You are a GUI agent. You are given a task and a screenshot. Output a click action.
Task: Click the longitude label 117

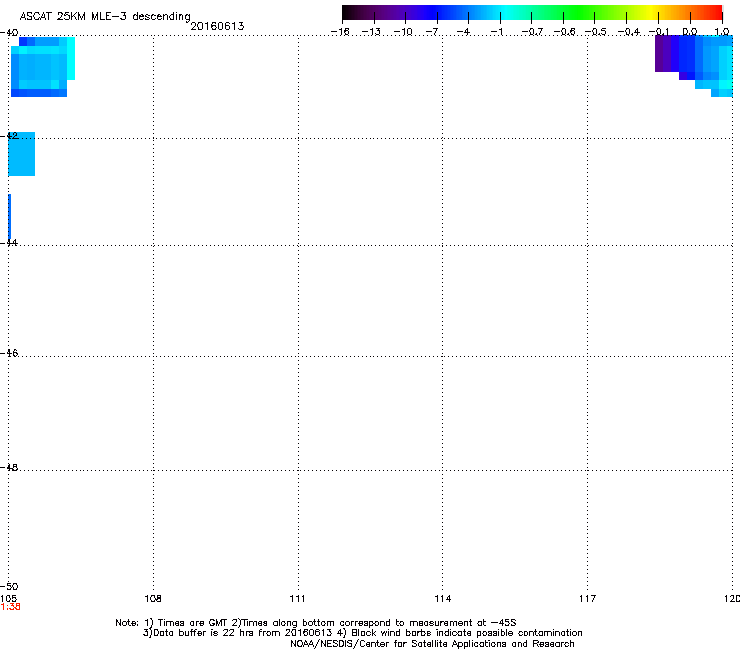(x=587, y=599)
